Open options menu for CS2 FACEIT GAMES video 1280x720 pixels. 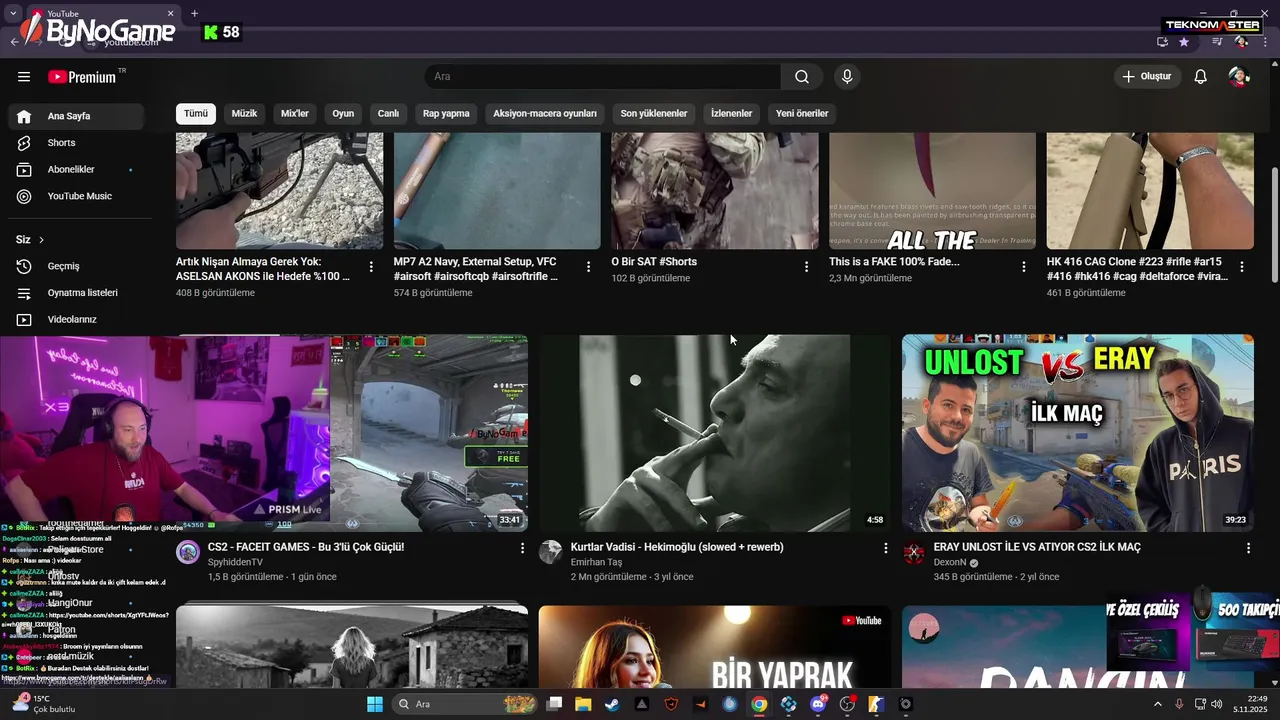tap(522, 548)
